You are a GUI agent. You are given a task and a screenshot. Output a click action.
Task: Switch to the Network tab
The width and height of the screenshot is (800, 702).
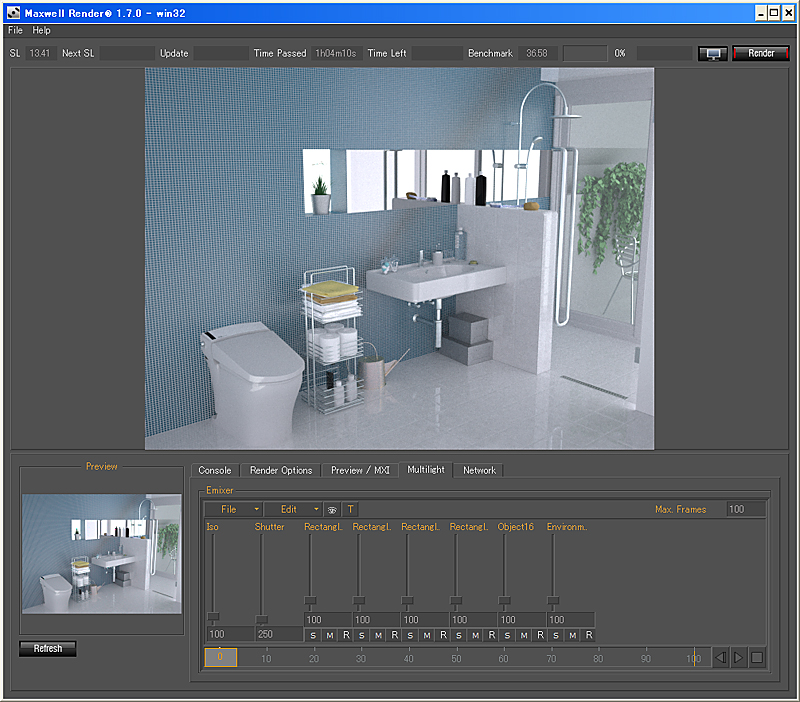tap(479, 470)
